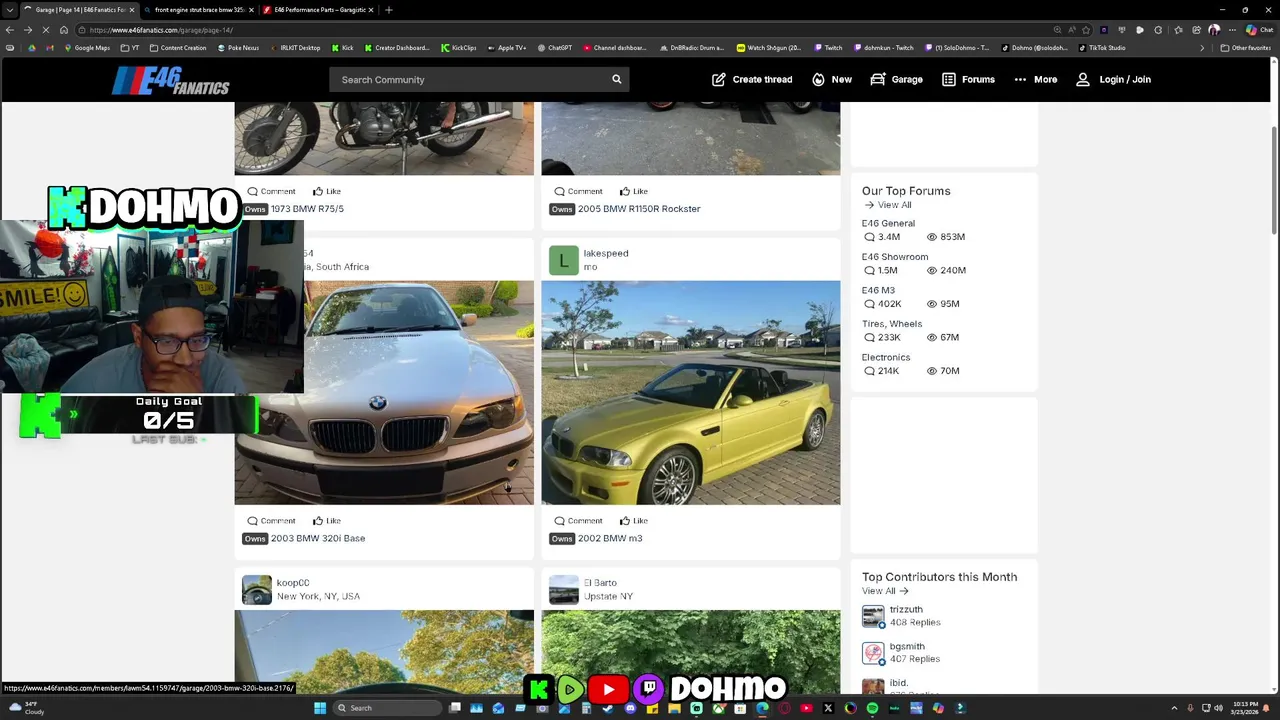Click the E46 Fanatics logo
Image resolution: width=1280 pixels, height=720 pixels.
point(171,80)
